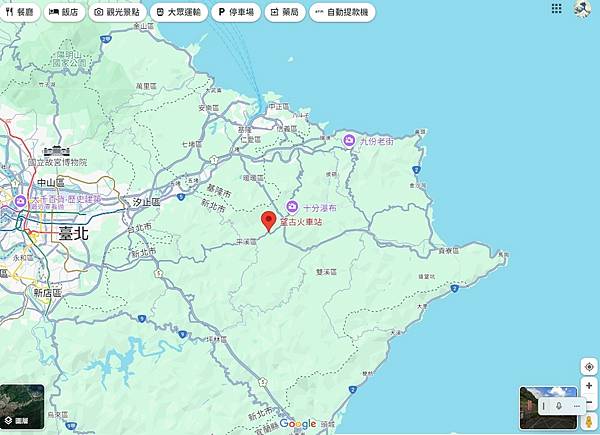Filter by 觀光景點 attractions
This screenshot has width=600, height=435.
pyautogui.click(x=117, y=12)
